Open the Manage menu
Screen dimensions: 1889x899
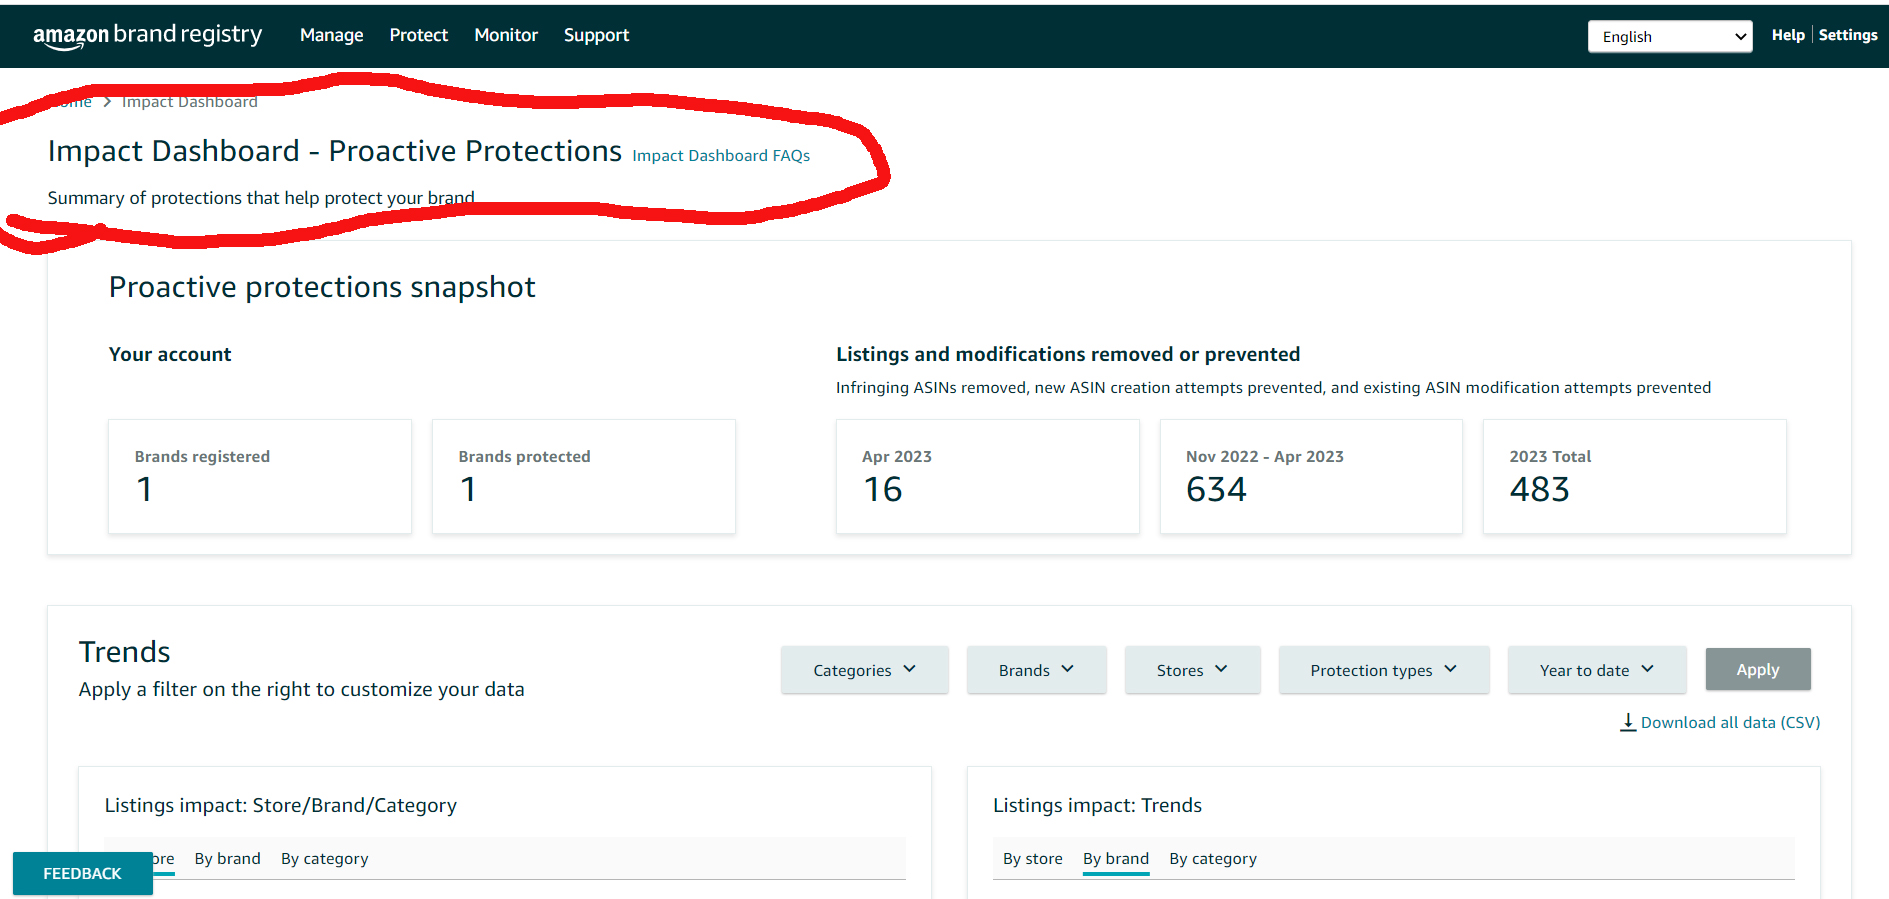332,35
